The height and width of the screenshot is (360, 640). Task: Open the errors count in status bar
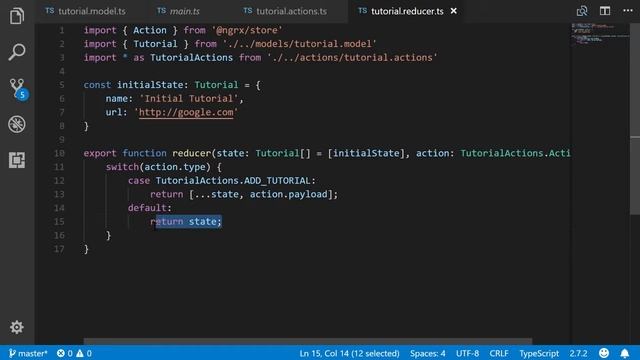[x=64, y=353]
